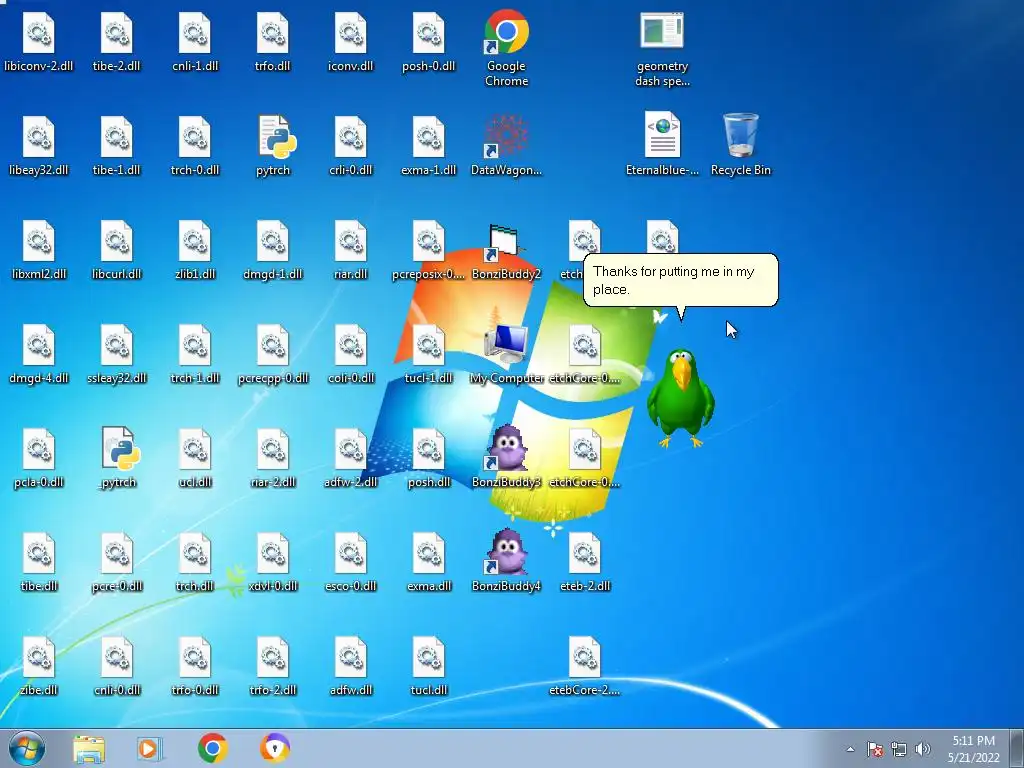Click the zlib1.dll file icon

(x=195, y=250)
